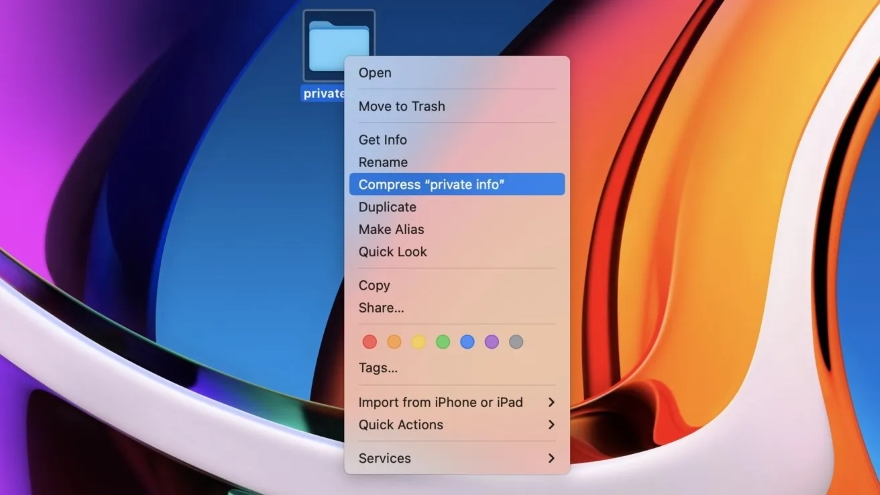Select Make Alias option

pyautogui.click(x=391, y=229)
